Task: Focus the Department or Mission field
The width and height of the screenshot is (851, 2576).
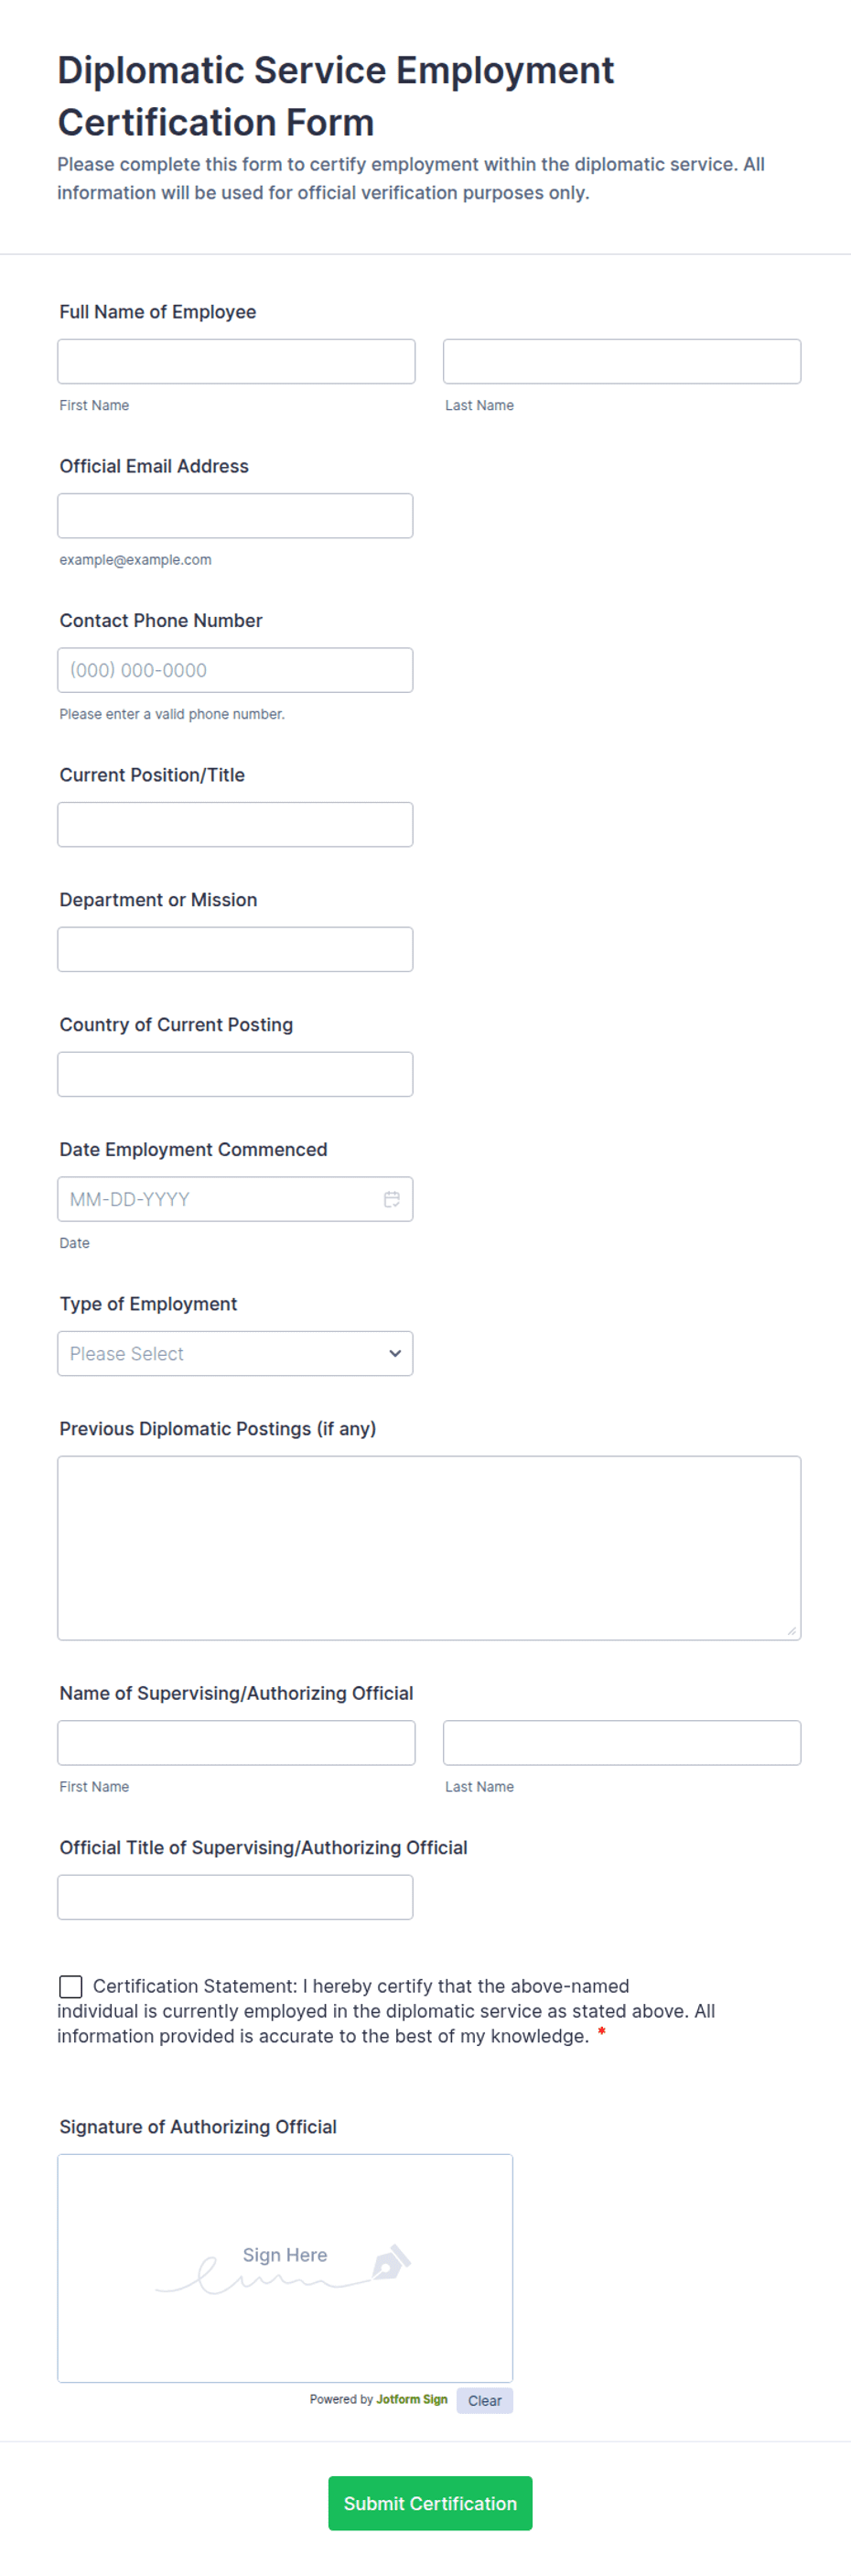Action: 235,949
